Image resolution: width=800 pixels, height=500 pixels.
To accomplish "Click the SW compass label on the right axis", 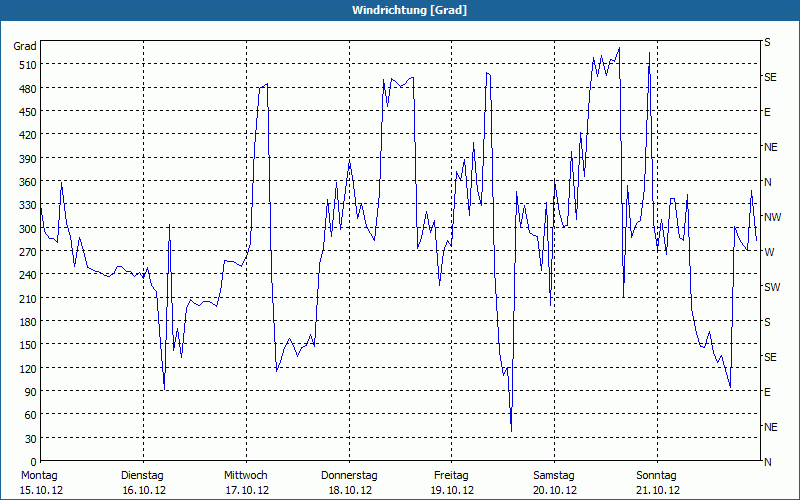I will [x=772, y=287].
